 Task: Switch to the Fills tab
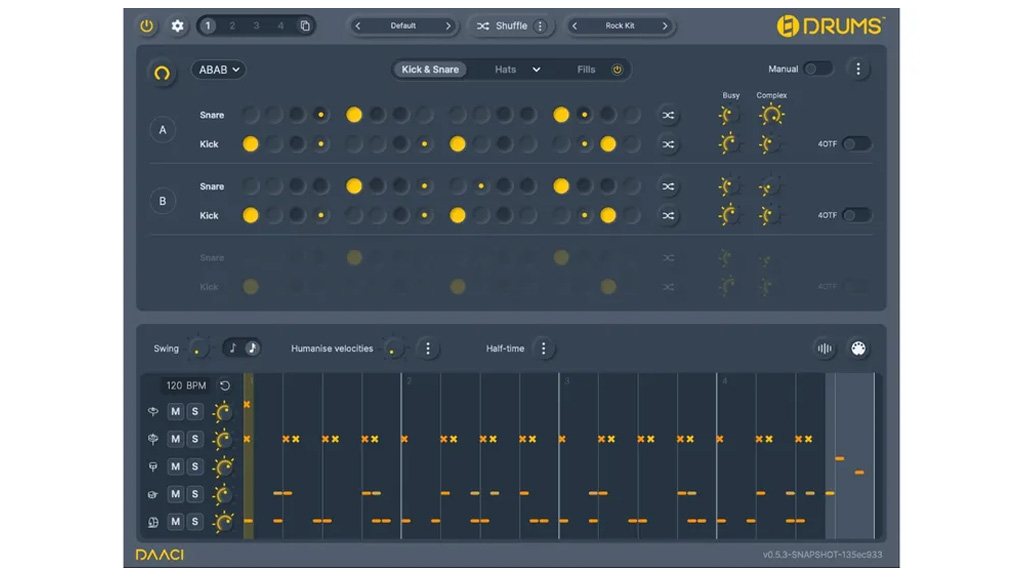pyautogui.click(x=586, y=69)
